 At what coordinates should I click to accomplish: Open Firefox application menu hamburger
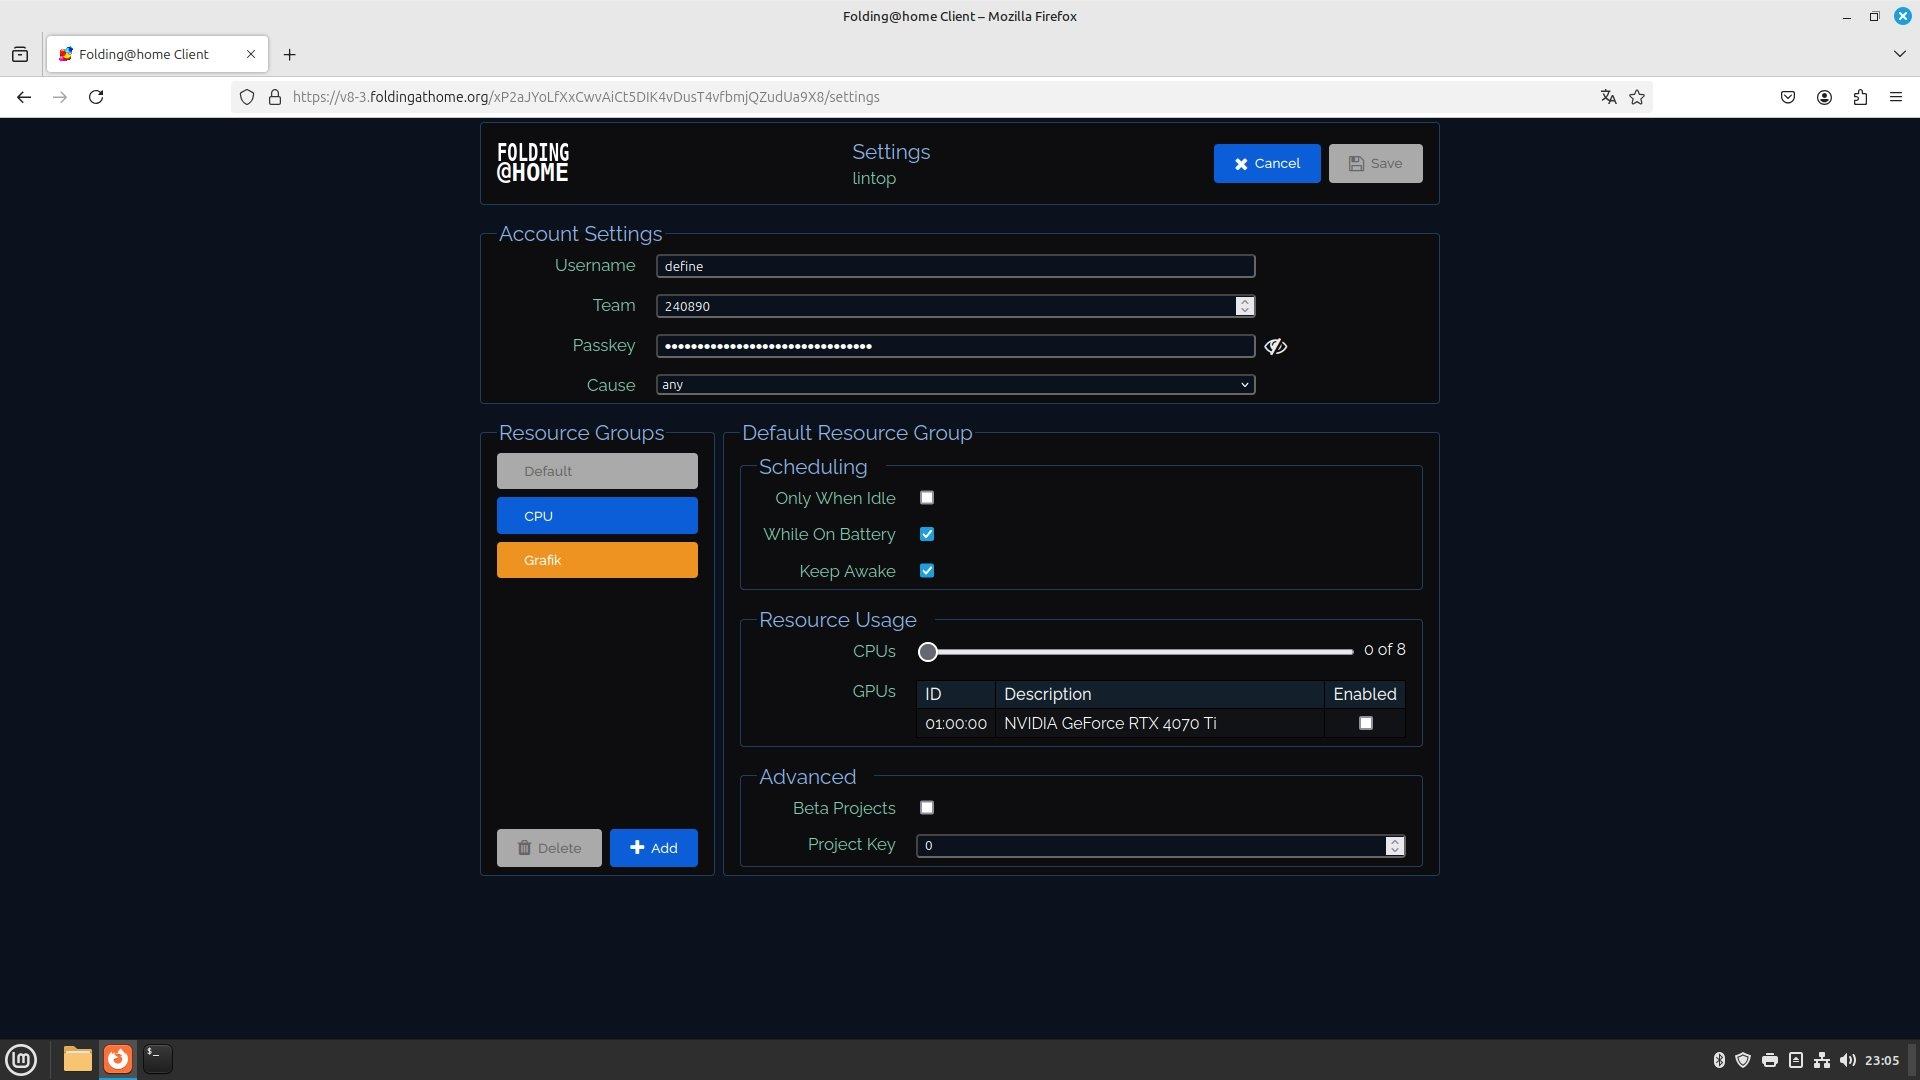tap(1895, 97)
